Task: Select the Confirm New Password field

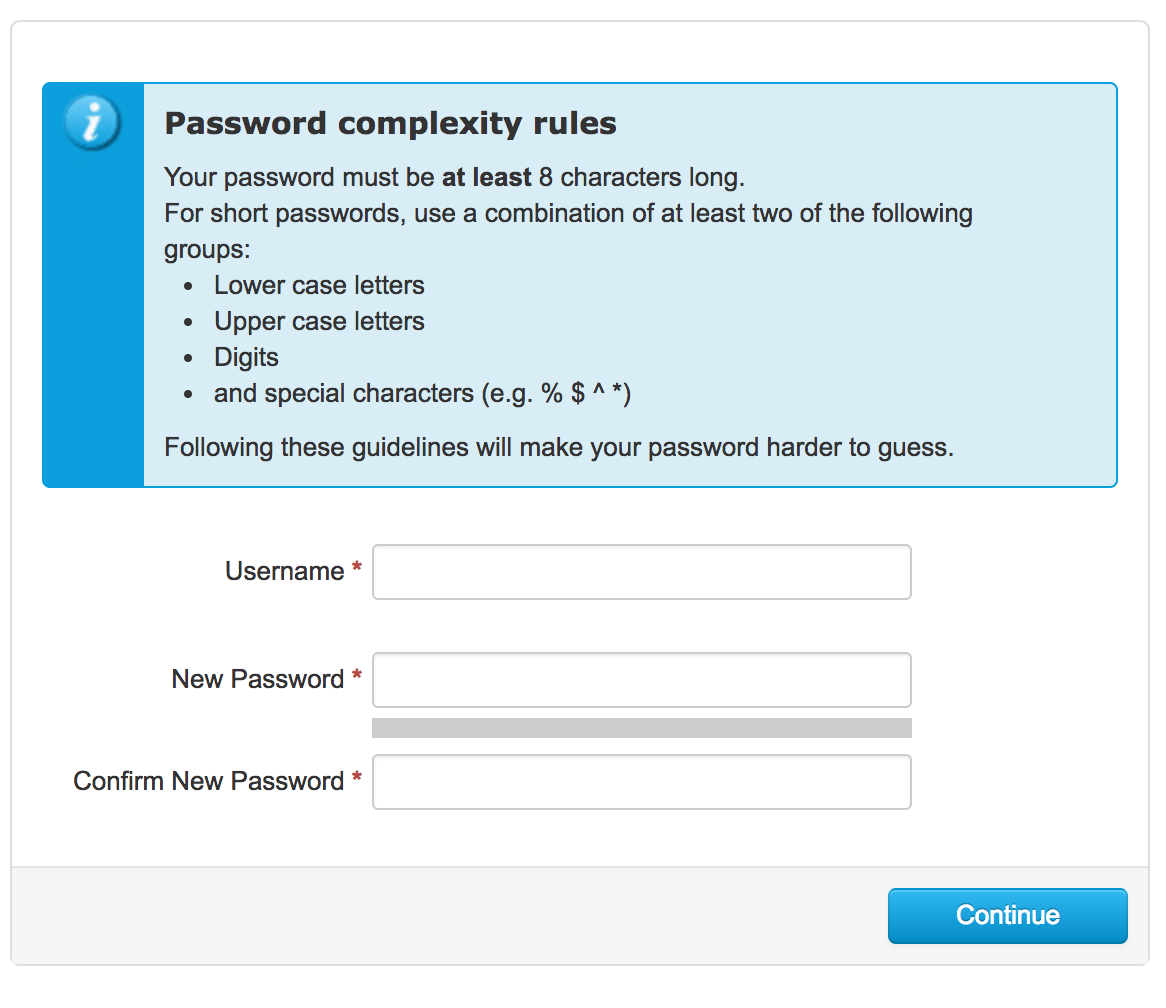Action: [642, 782]
